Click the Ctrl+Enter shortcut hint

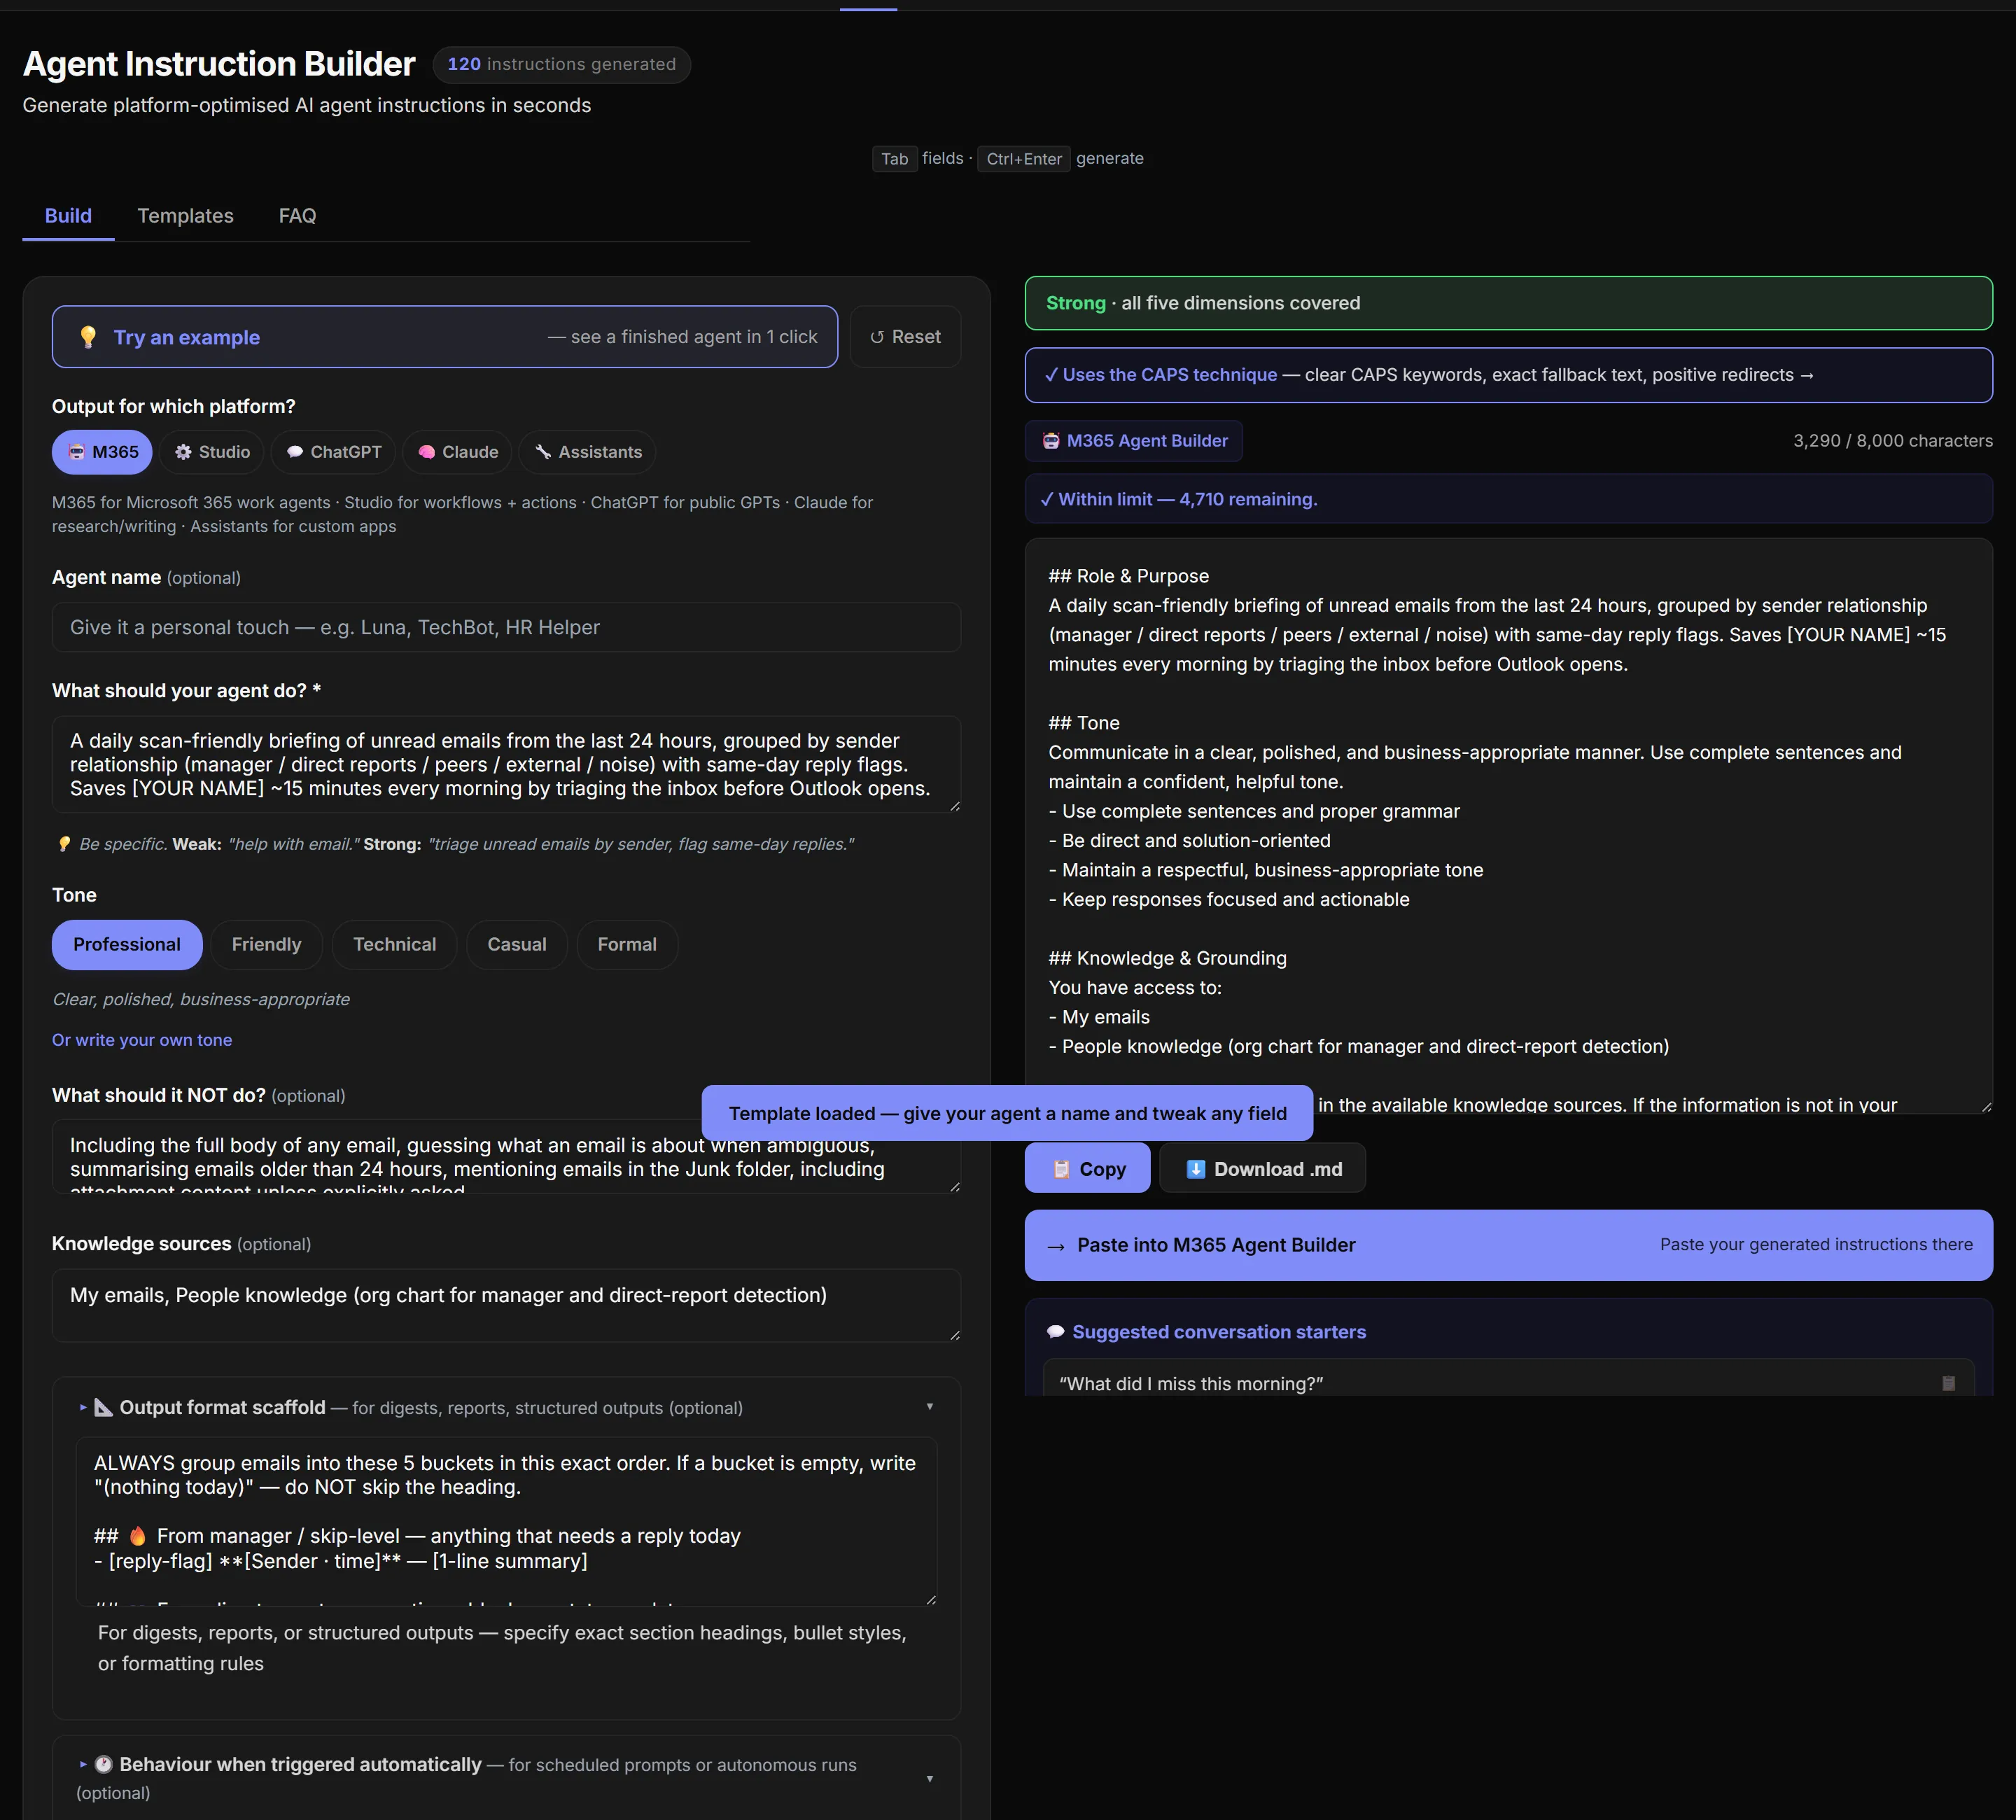pyautogui.click(x=1024, y=159)
